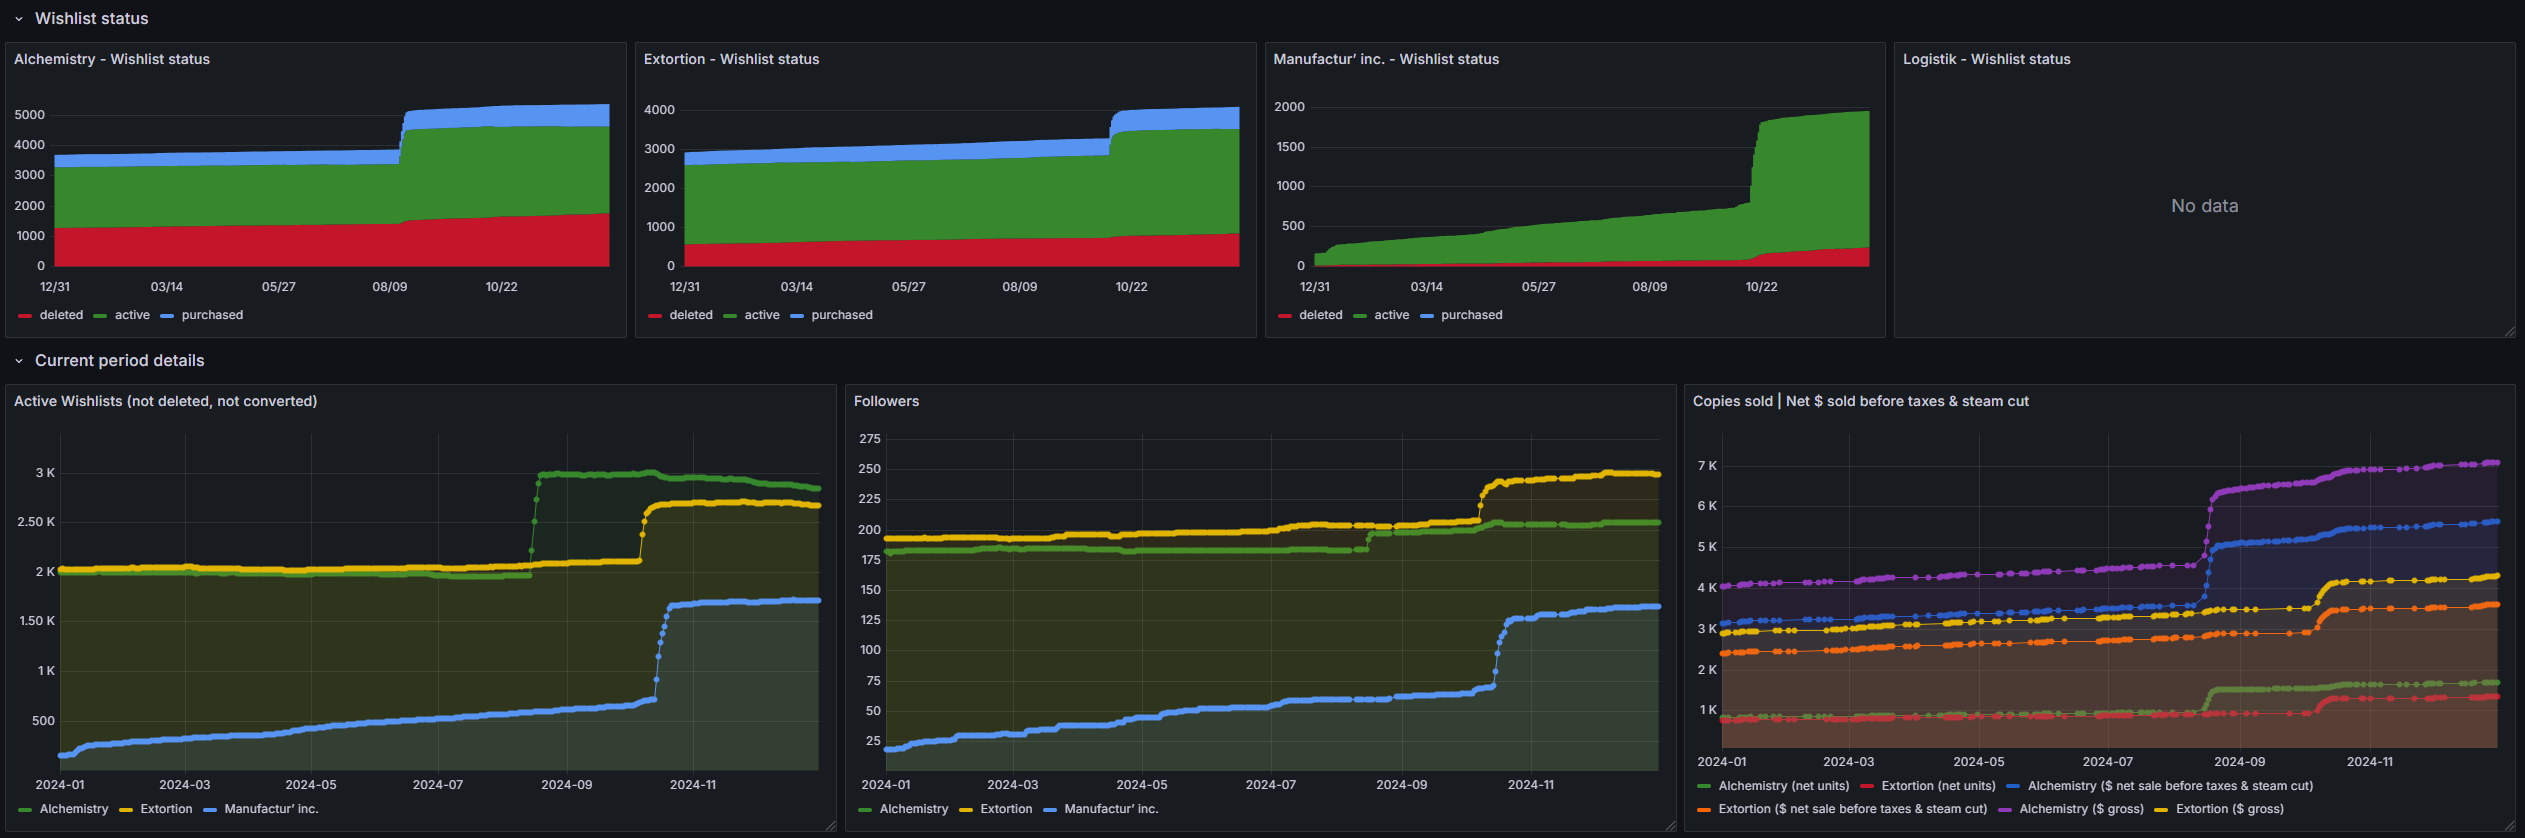Open the Extortion - Wishlist status panel title menu

731,59
